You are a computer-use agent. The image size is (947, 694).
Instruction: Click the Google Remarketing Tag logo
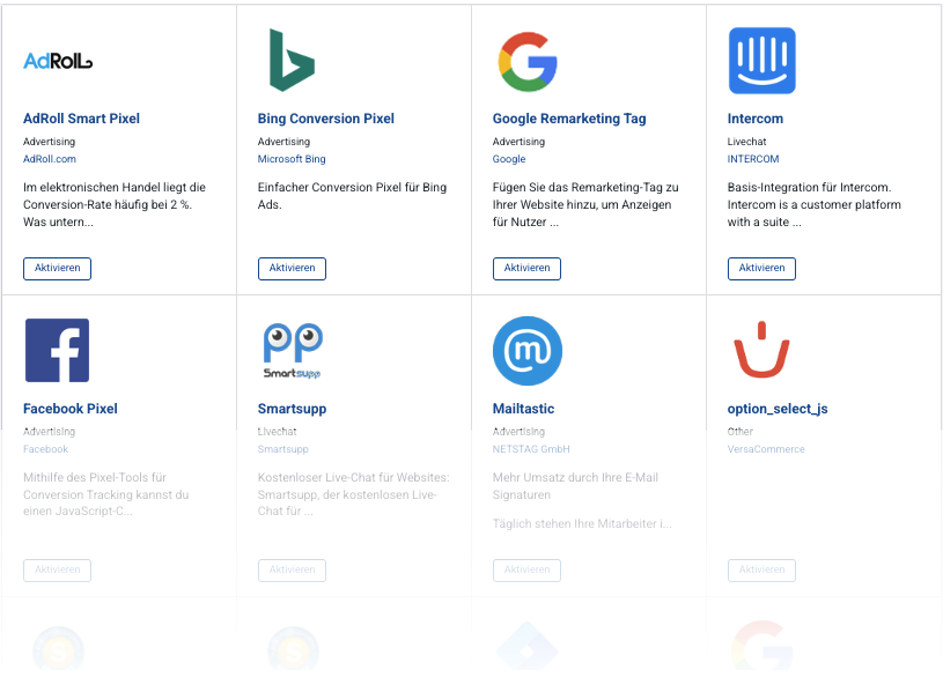pos(528,62)
